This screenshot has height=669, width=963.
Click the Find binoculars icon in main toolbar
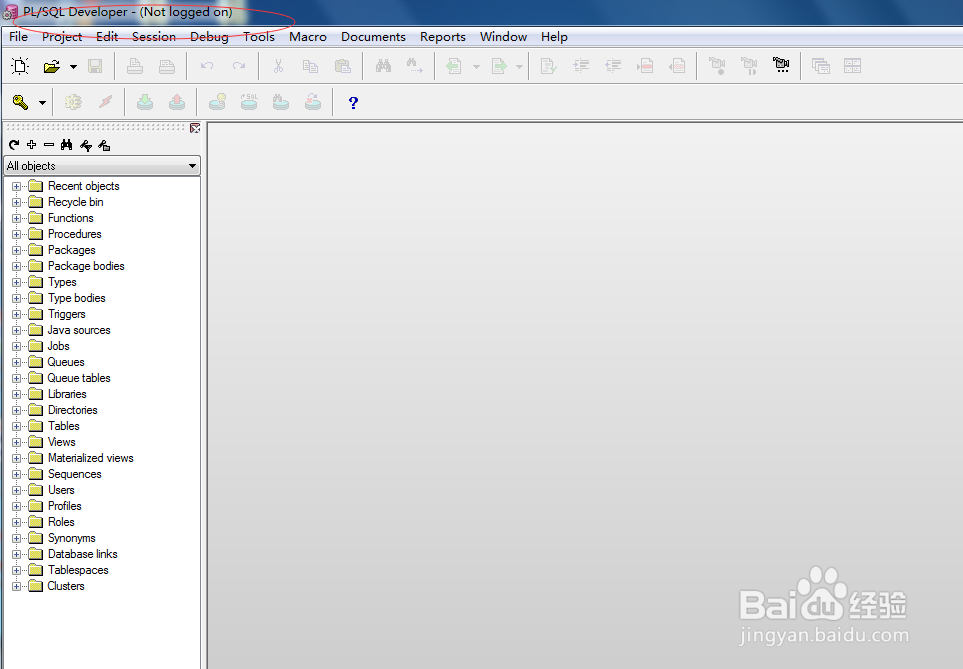tap(383, 65)
